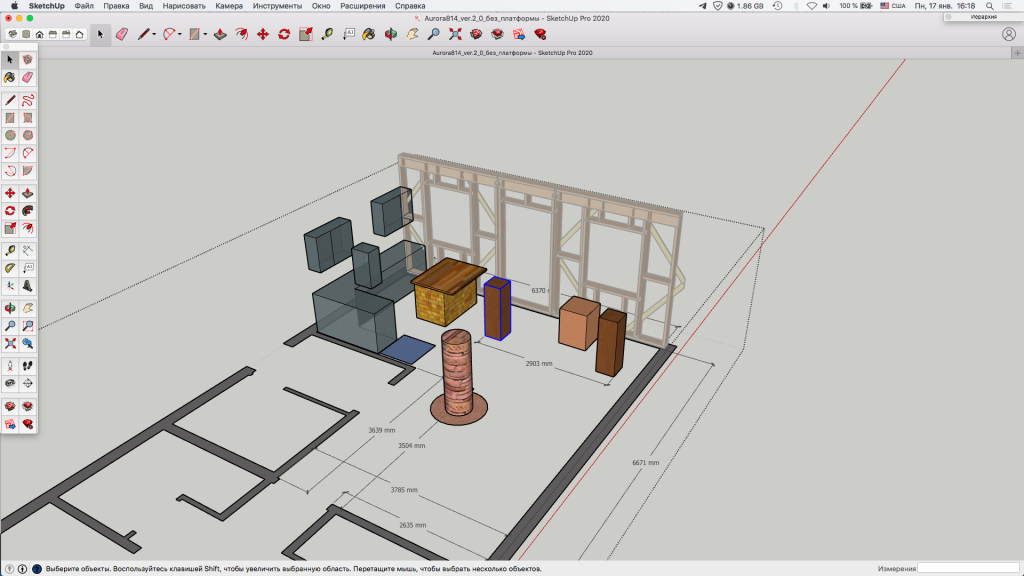
Task: Activate the Push/Pull tool in top toolbar
Action: pyautogui.click(x=220, y=34)
